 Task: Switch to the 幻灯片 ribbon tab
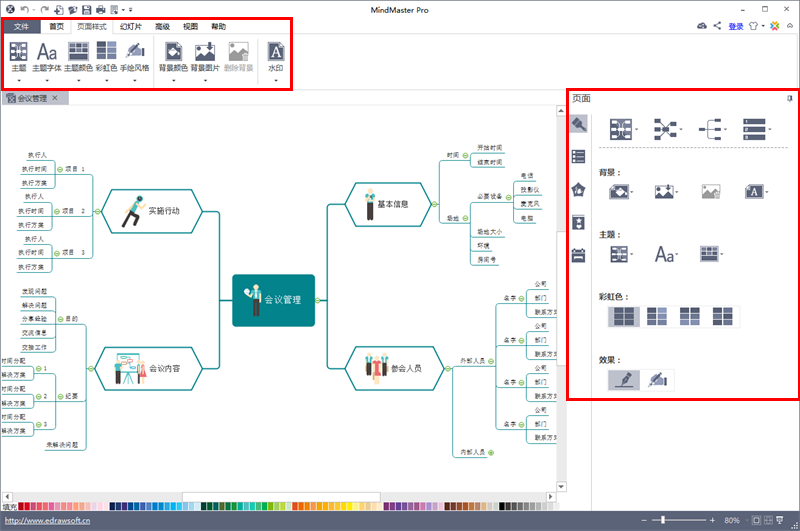tap(131, 27)
